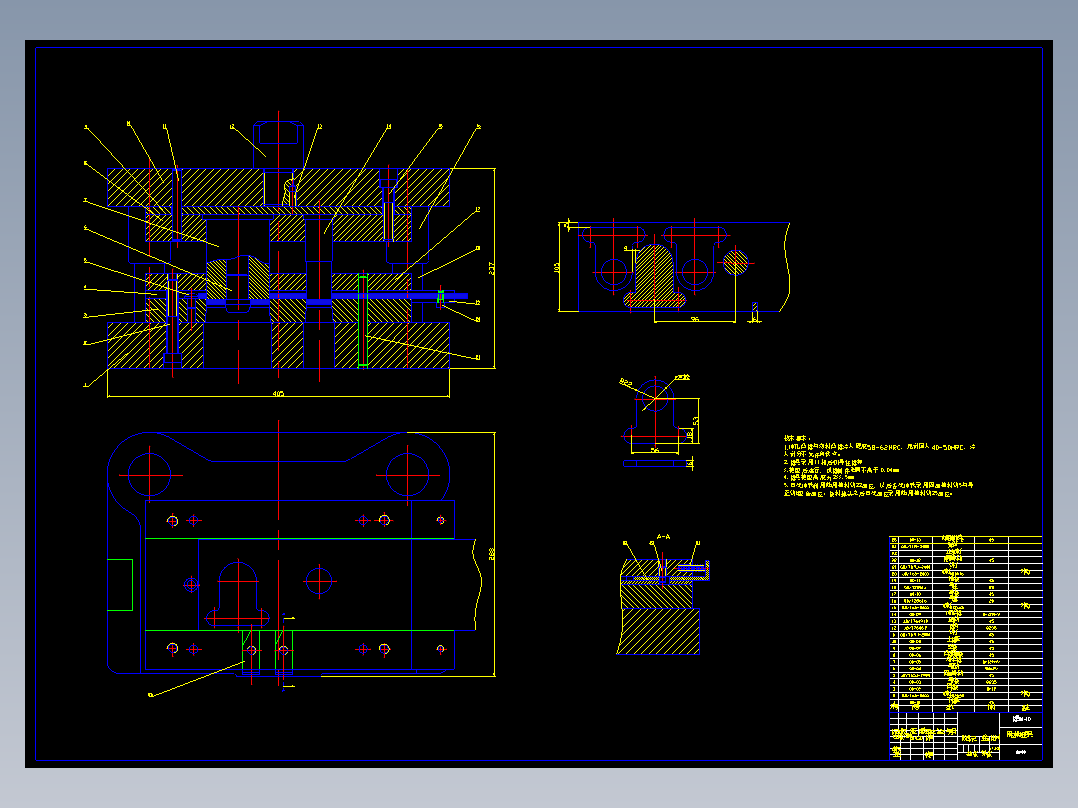Screen dimensions: 1078x808
Task: Pick the round hole in the part detail view
Action: (x=655, y=397)
